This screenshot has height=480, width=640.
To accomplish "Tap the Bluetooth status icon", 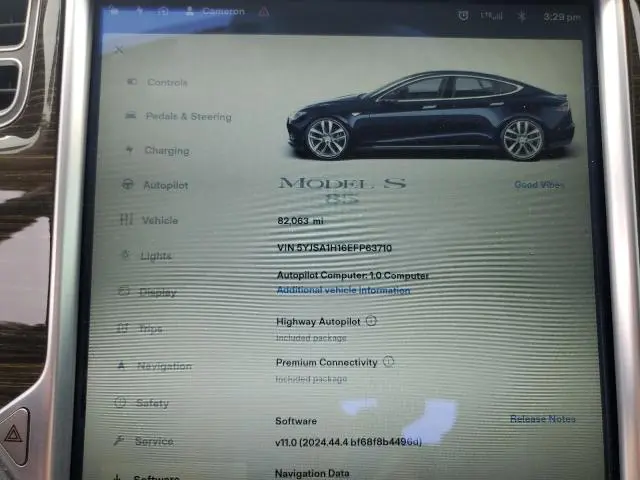I will point(522,16).
